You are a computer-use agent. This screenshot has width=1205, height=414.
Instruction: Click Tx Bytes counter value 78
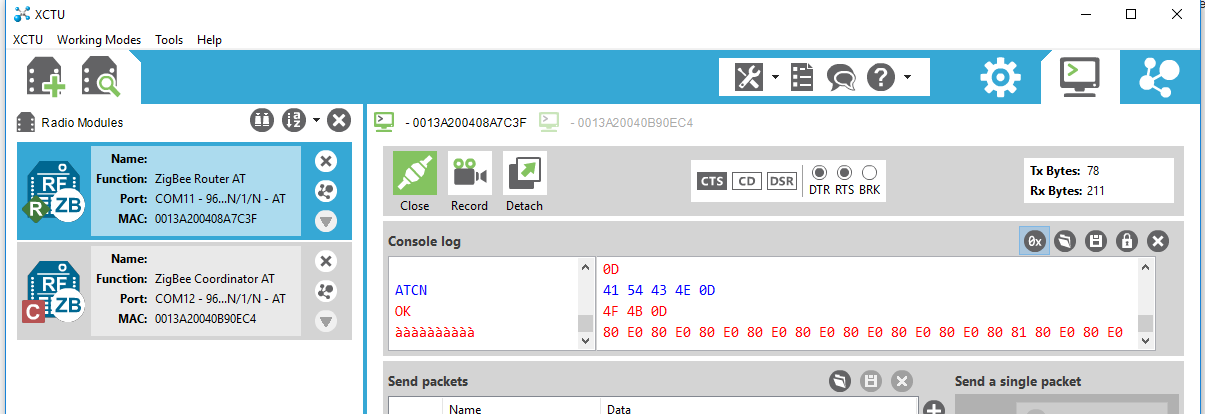coord(1092,171)
